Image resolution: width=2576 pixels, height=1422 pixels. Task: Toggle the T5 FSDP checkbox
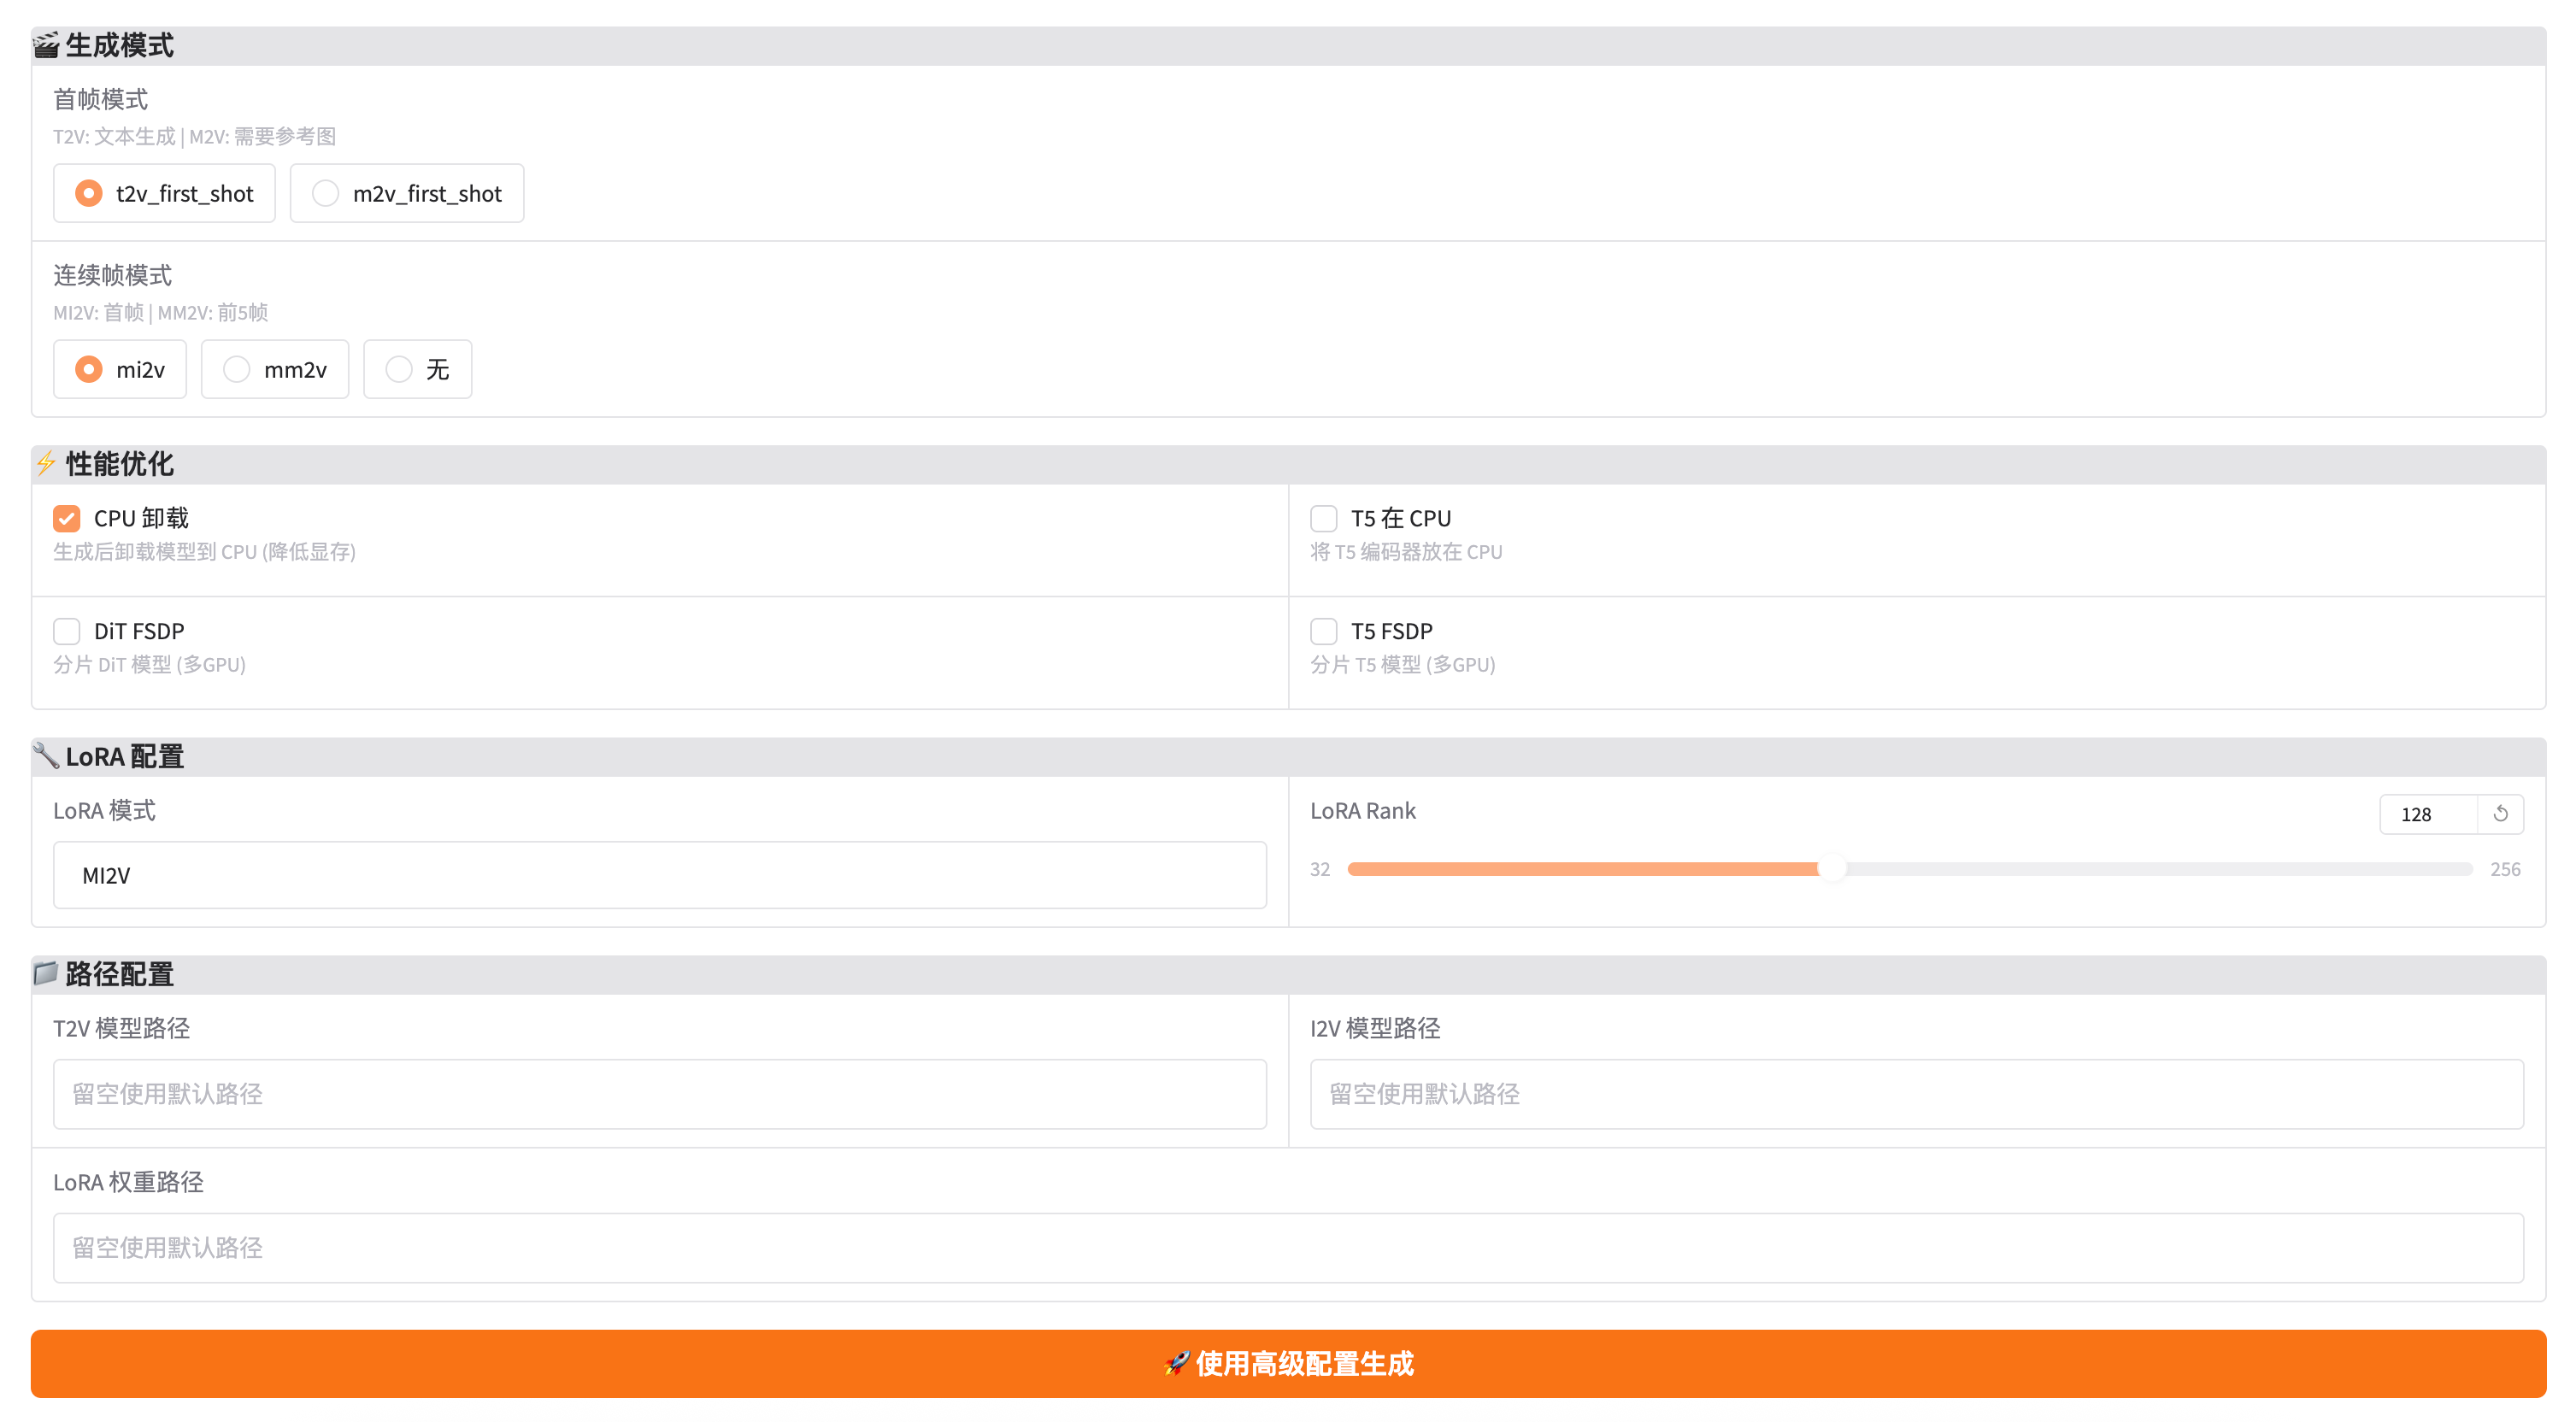[x=1324, y=631]
